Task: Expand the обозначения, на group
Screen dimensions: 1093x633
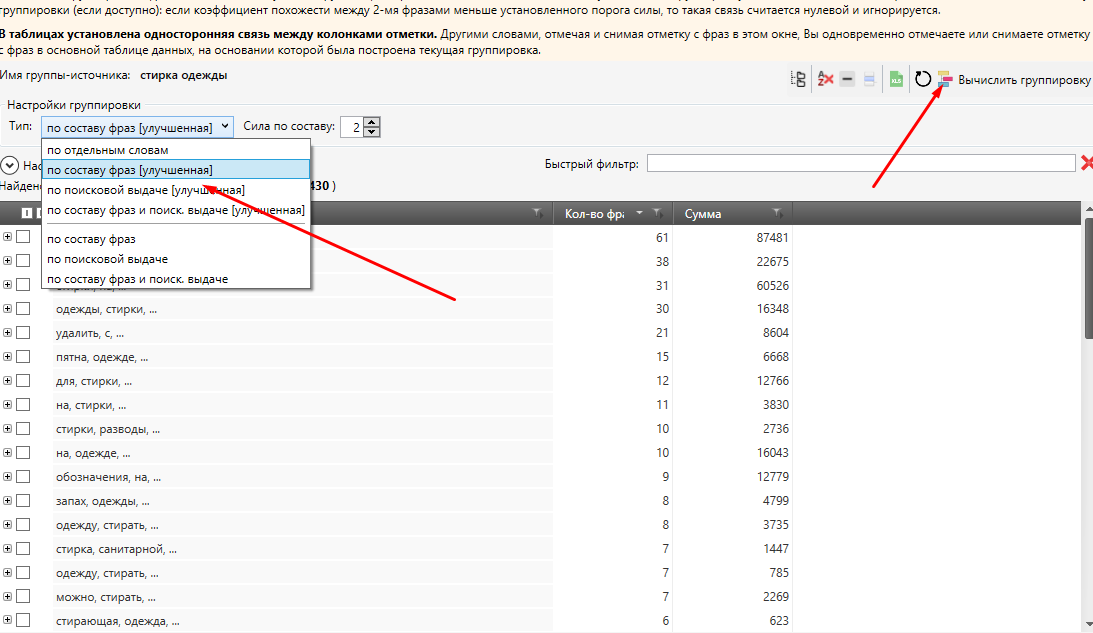Action: click(x=7, y=476)
